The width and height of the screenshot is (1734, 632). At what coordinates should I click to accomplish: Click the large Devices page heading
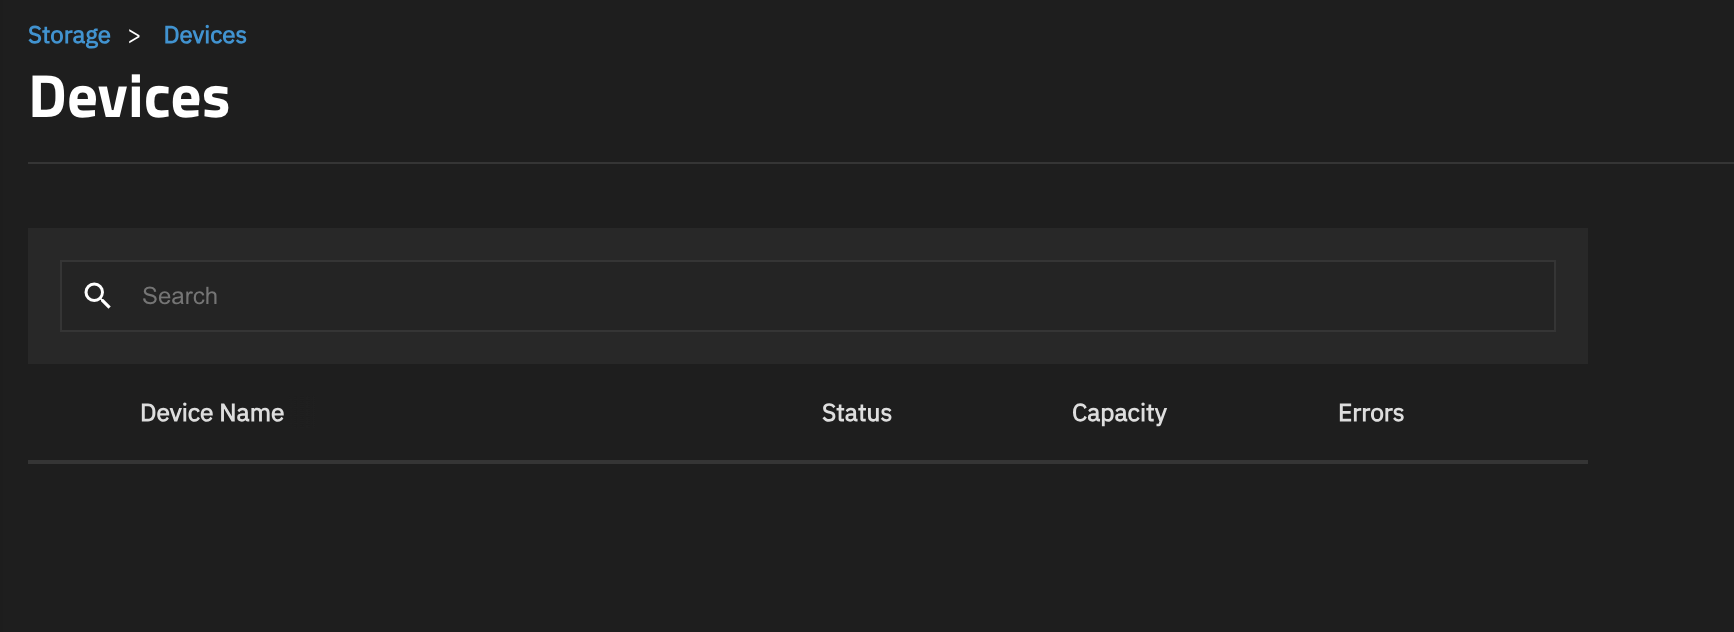point(130,98)
